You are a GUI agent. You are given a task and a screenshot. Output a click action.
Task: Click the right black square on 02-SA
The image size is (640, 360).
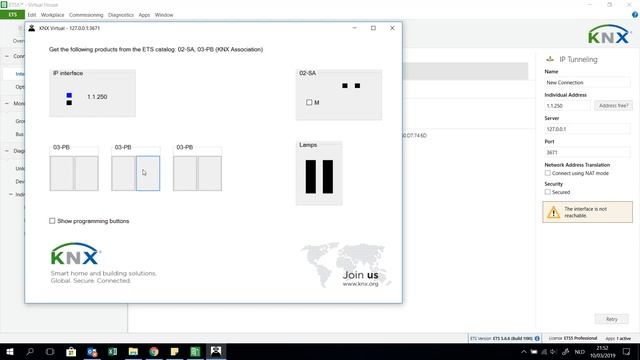358,86
